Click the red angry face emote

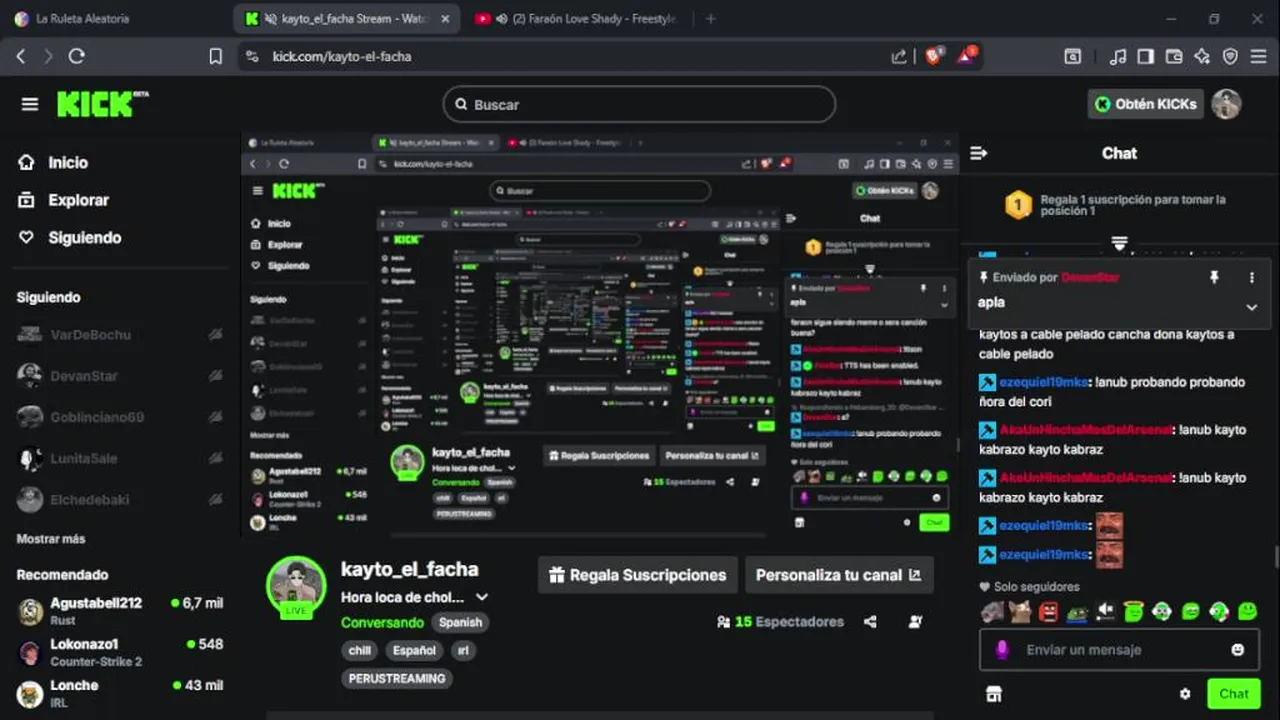click(x=1048, y=611)
